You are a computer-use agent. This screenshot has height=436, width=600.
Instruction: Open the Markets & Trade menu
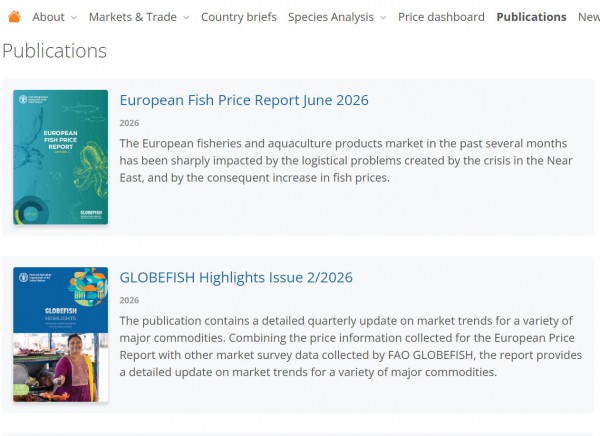(133, 17)
